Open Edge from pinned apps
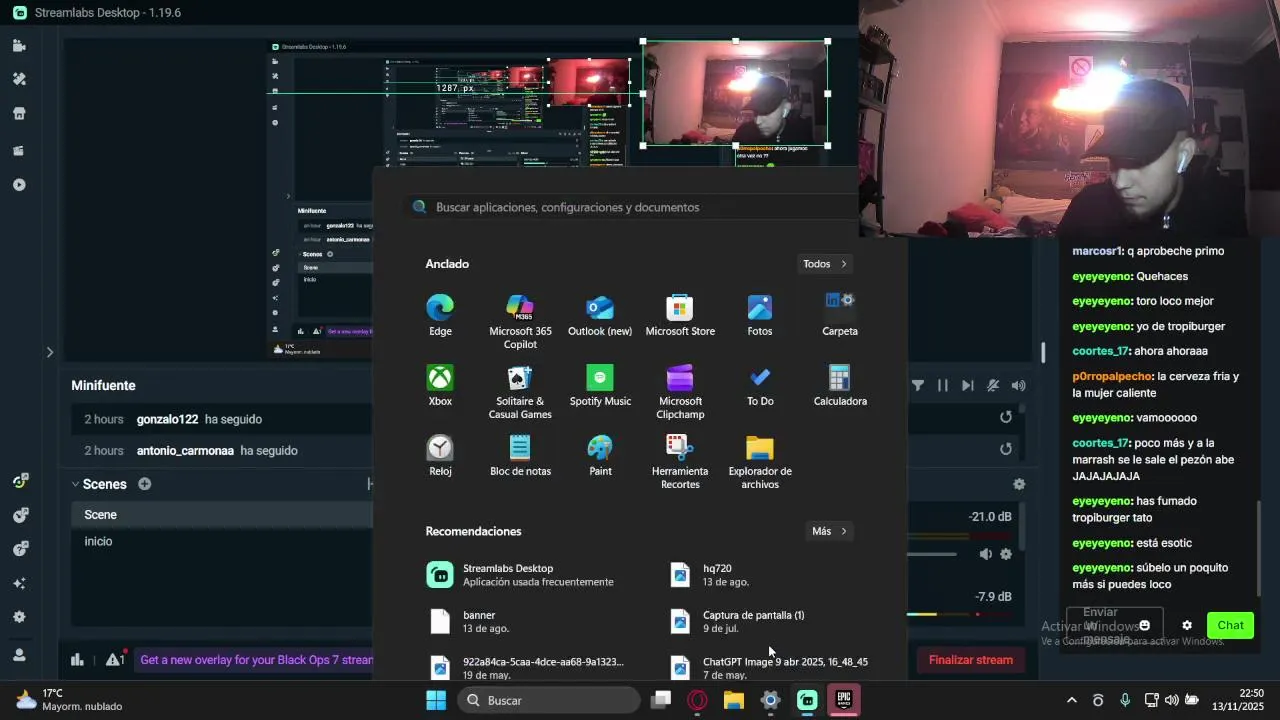 (440, 315)
